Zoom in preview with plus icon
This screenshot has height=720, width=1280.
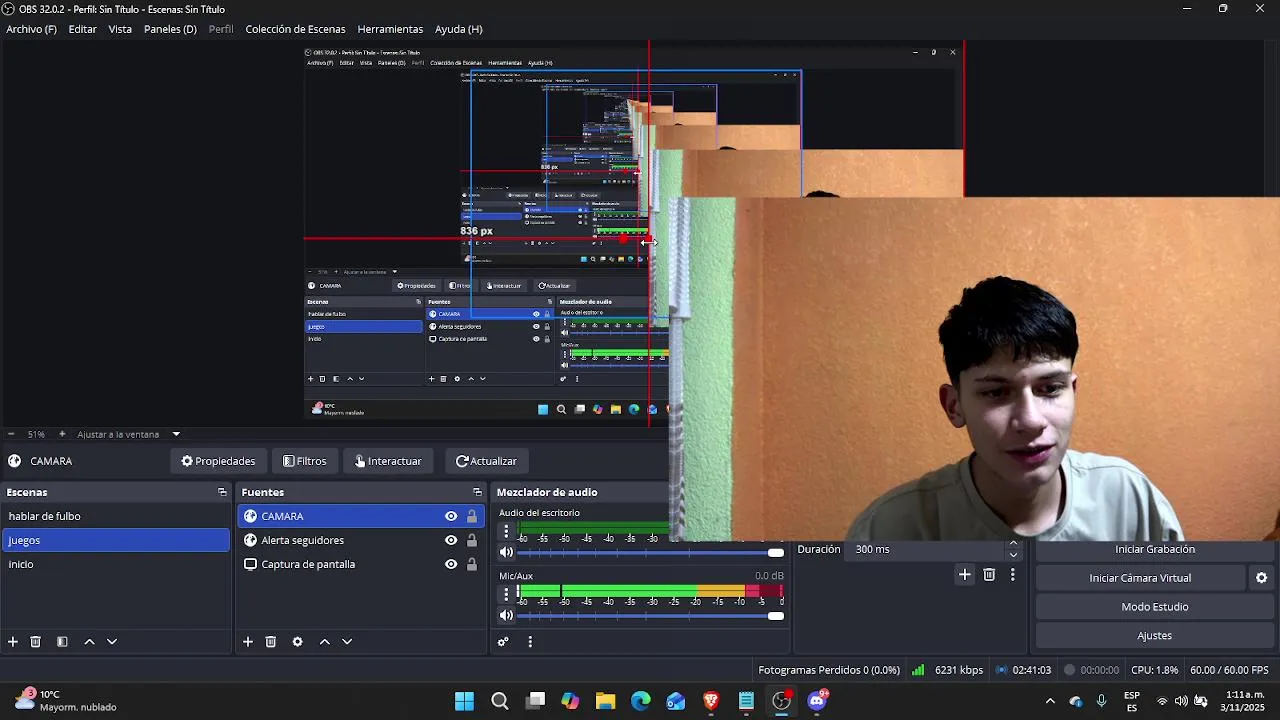tap(62, 434)
